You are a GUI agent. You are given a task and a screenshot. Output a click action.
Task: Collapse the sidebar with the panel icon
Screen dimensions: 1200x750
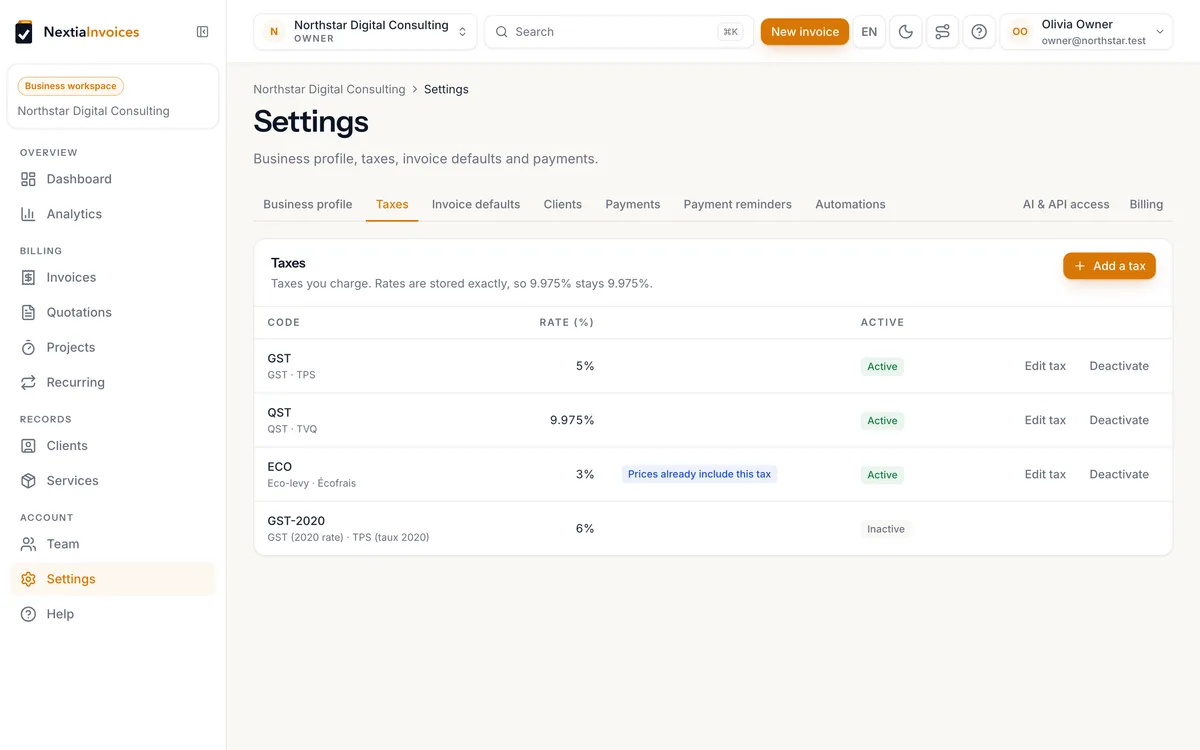click(203, 32)
